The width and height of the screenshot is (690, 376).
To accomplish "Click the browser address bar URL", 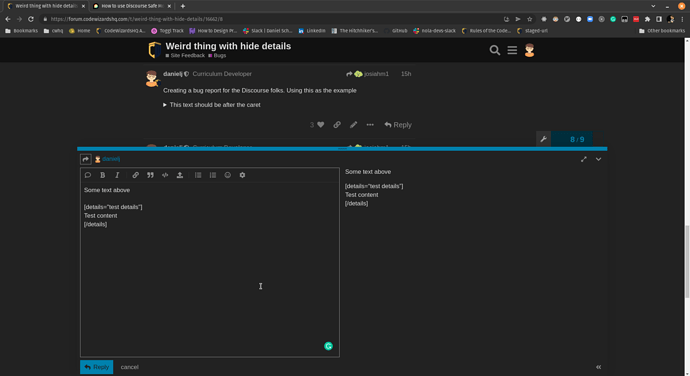I will [136, 19].
